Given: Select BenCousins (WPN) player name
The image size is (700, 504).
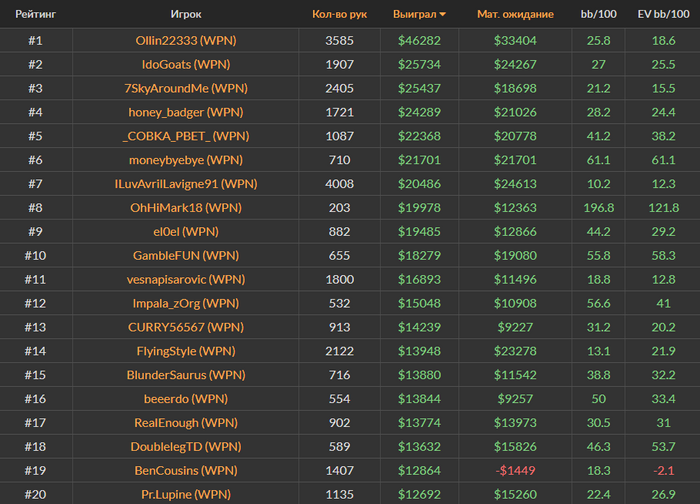Looking at the screenshot, I should (187, 470).
